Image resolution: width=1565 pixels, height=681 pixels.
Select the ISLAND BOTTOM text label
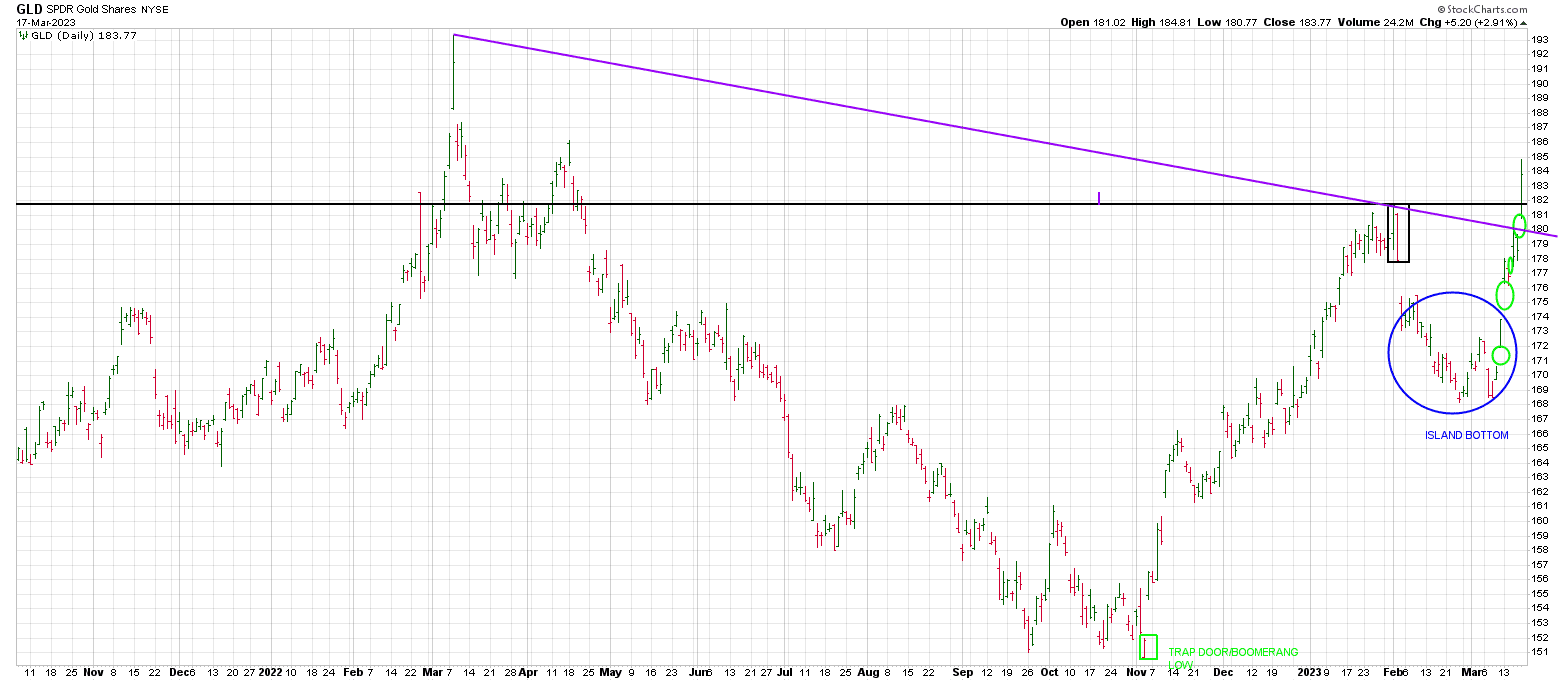[1466, 435]
